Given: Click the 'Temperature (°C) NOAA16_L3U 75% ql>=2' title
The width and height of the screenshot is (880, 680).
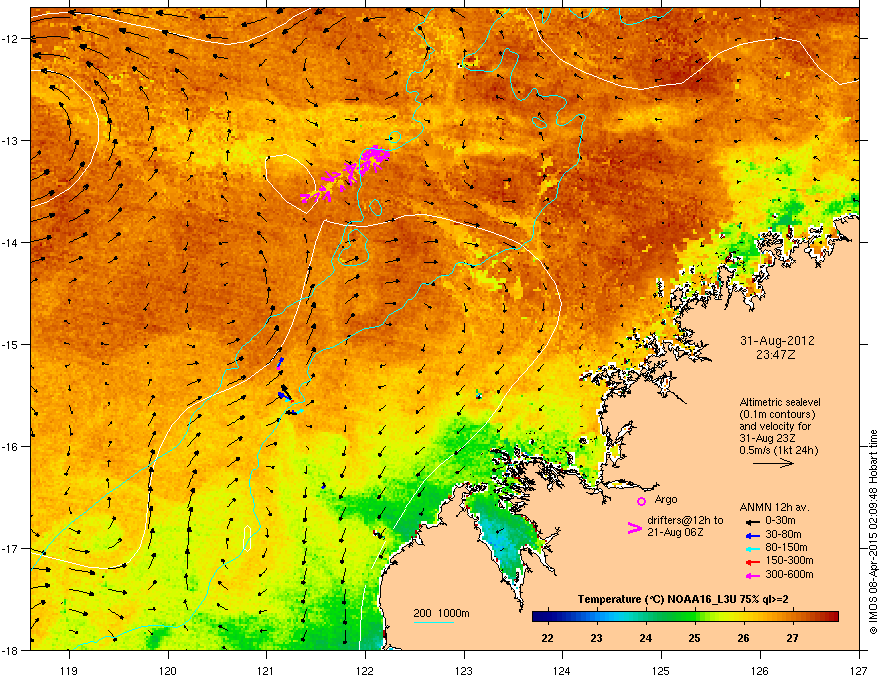Looking at the screenshot, I should tap(683, 599).
